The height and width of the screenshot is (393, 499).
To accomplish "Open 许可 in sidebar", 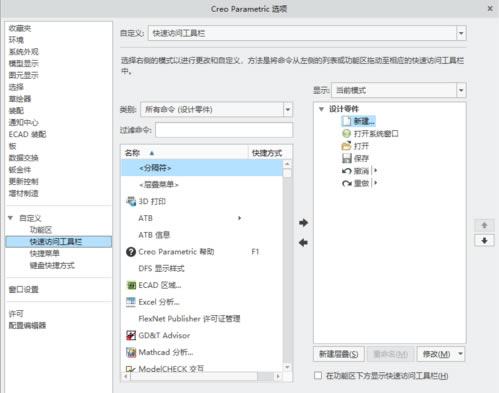I will [16, 314].
